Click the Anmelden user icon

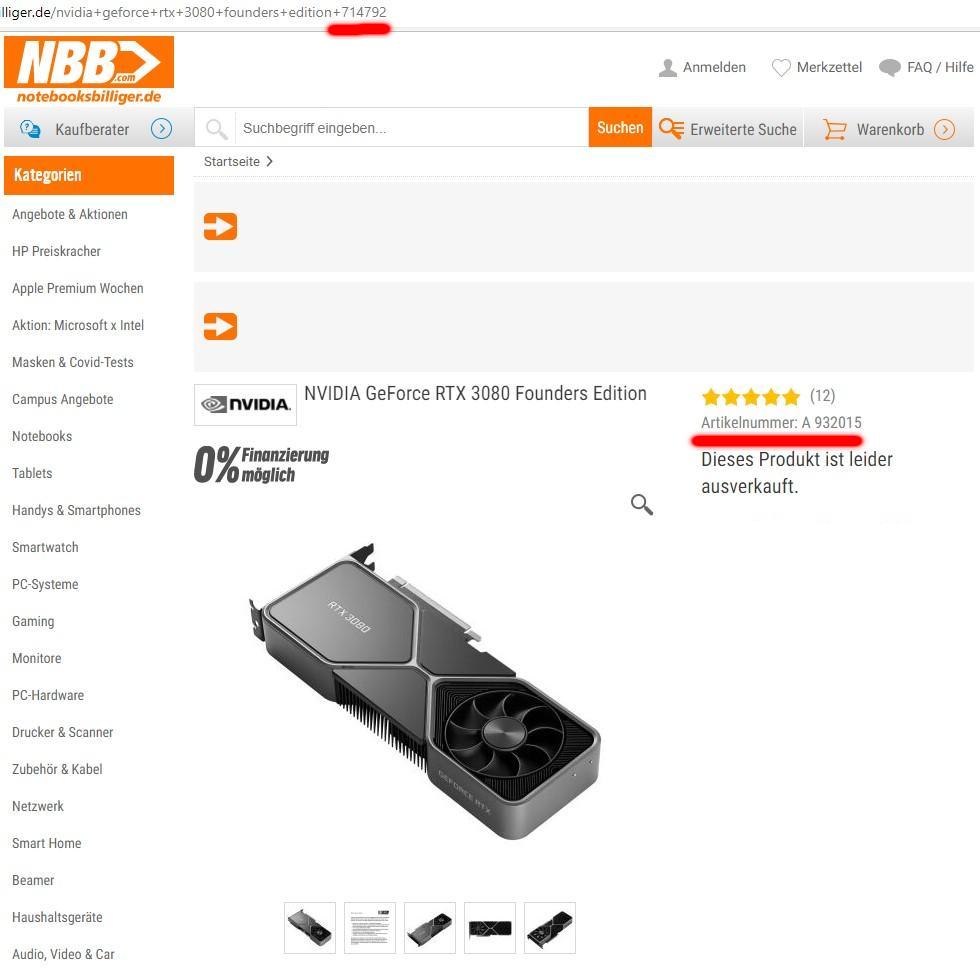pyautogui.click(x=668, y=68)
